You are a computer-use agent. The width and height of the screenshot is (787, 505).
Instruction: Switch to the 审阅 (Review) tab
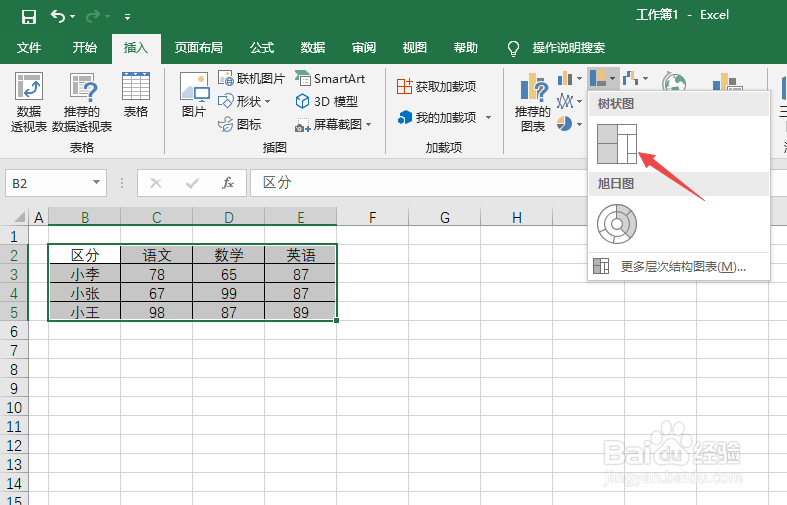364,48
